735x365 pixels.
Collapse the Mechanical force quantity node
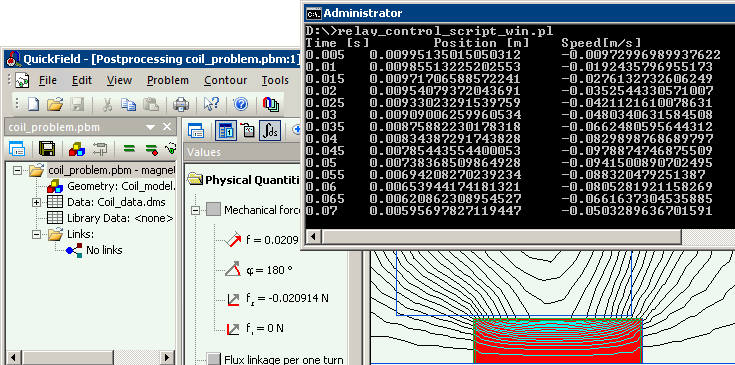tap(195, 210)
